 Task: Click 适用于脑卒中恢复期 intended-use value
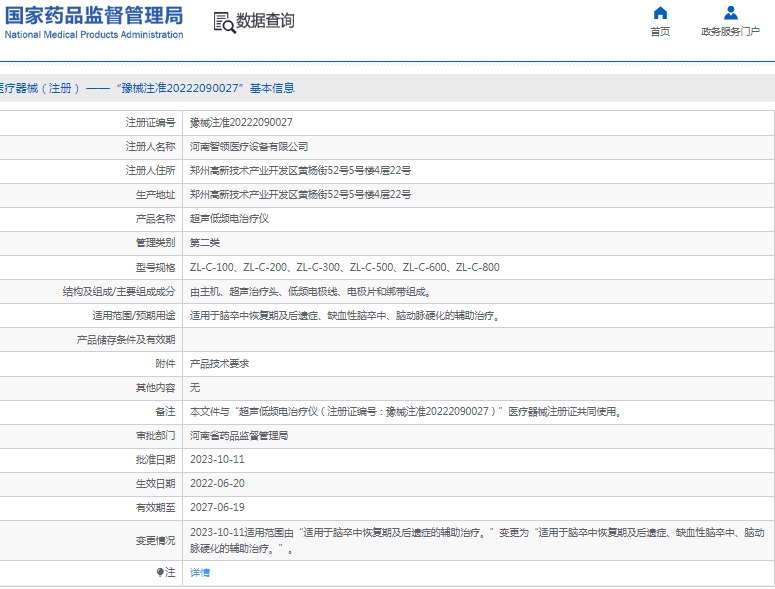(345, 315)
